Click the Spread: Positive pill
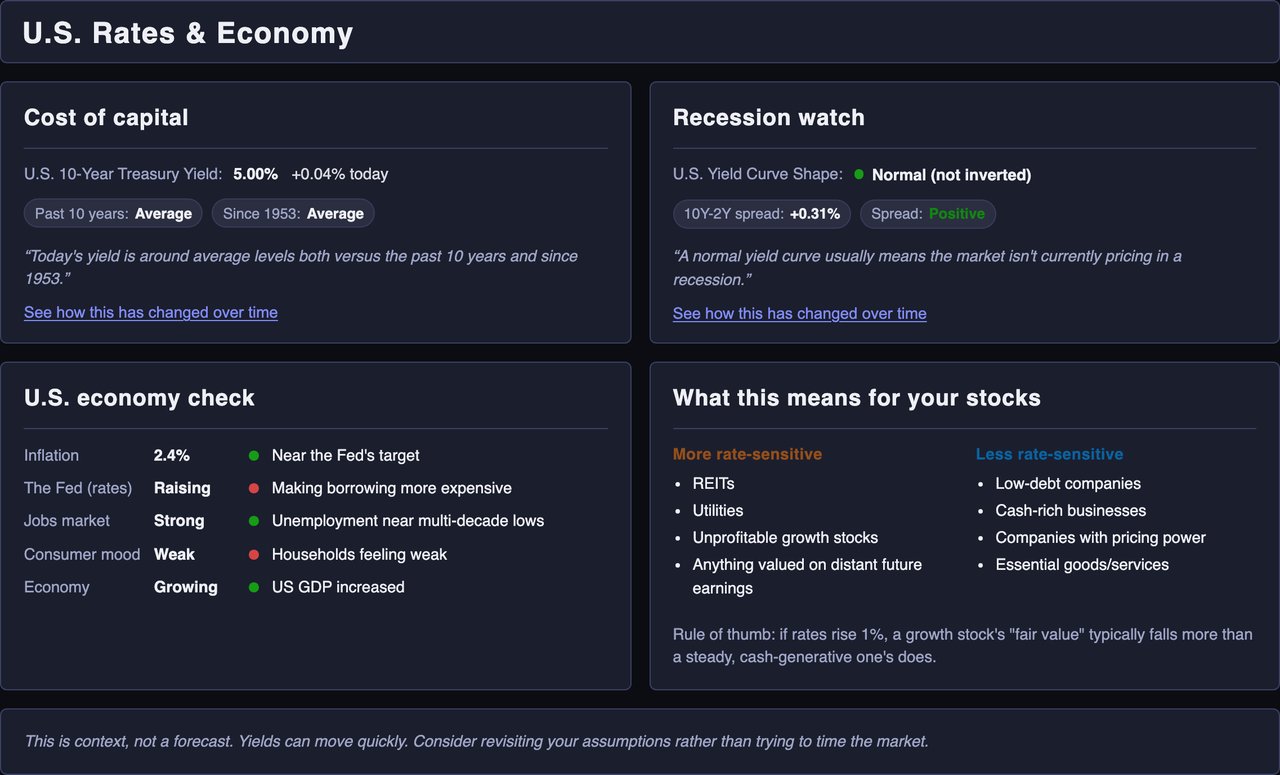This screenshot has width=1280, height=775. pyautogui.click(x=928, y=213)
